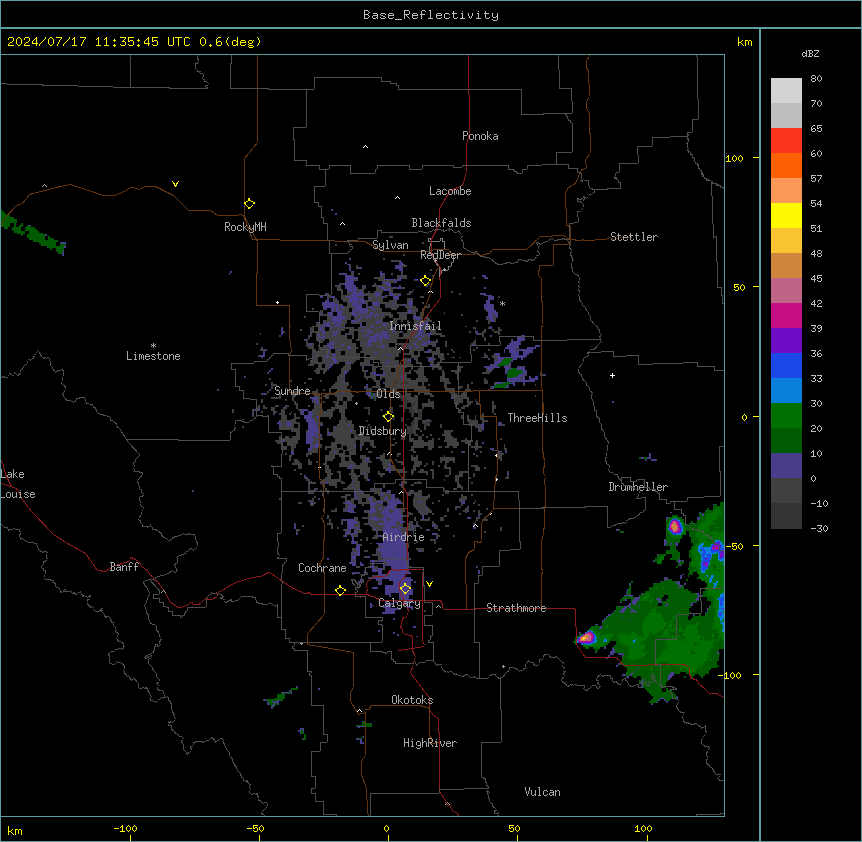
Task: Click the yellow V marker northeast of Calgary
Action: point(429,584)
